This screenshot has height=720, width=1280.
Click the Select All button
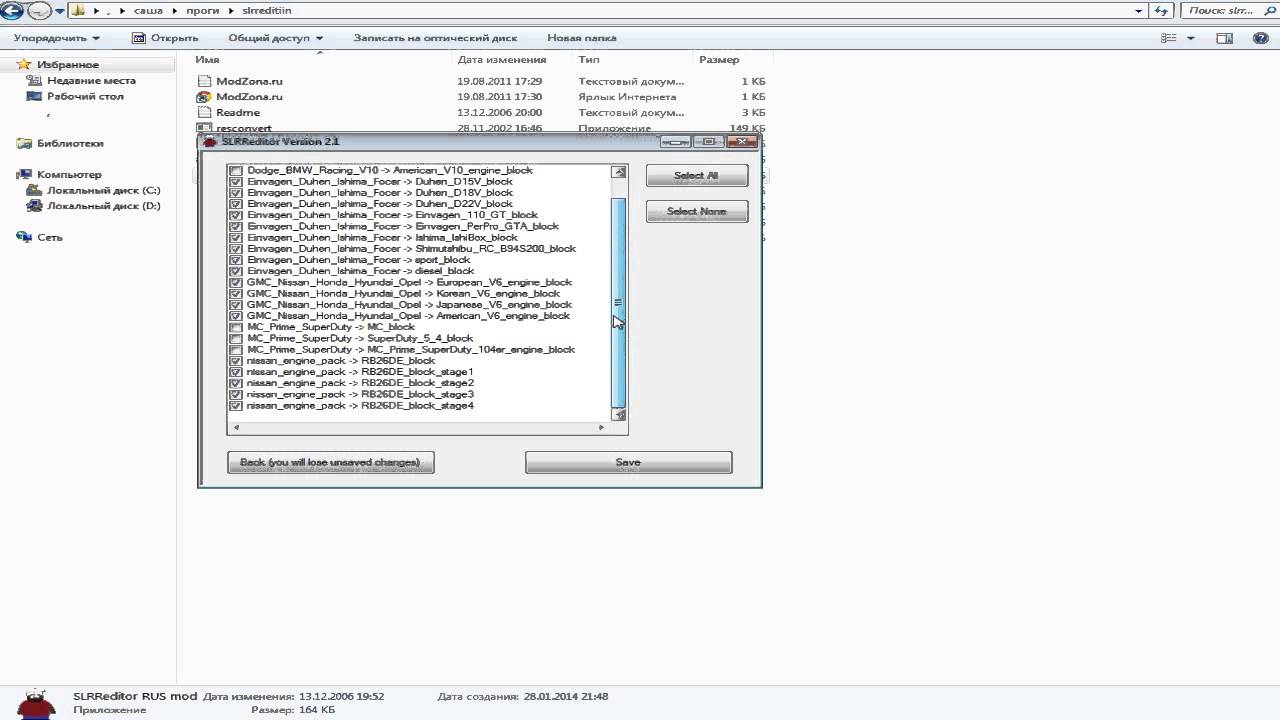(x=696, y=176)
